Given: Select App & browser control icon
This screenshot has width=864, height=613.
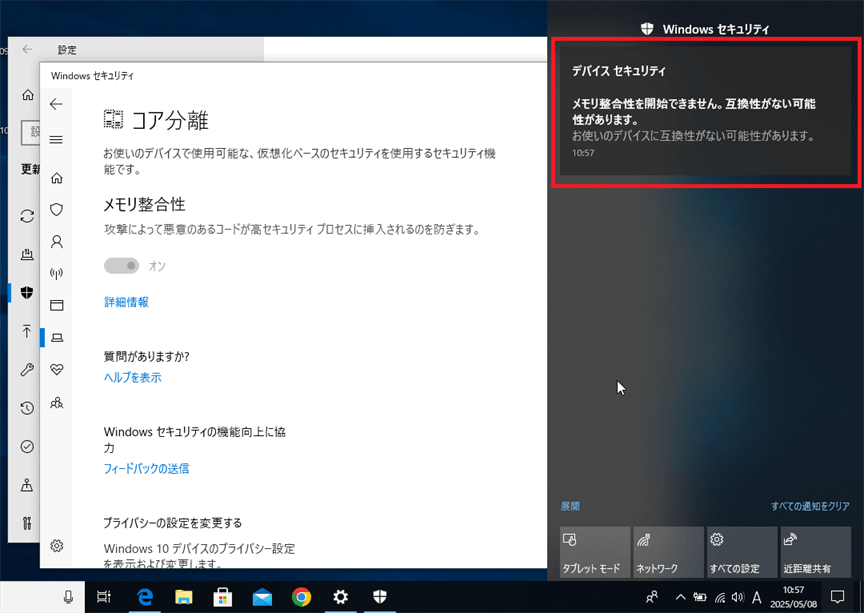Looking at the screenshot, I should click(x=57, y=305).
